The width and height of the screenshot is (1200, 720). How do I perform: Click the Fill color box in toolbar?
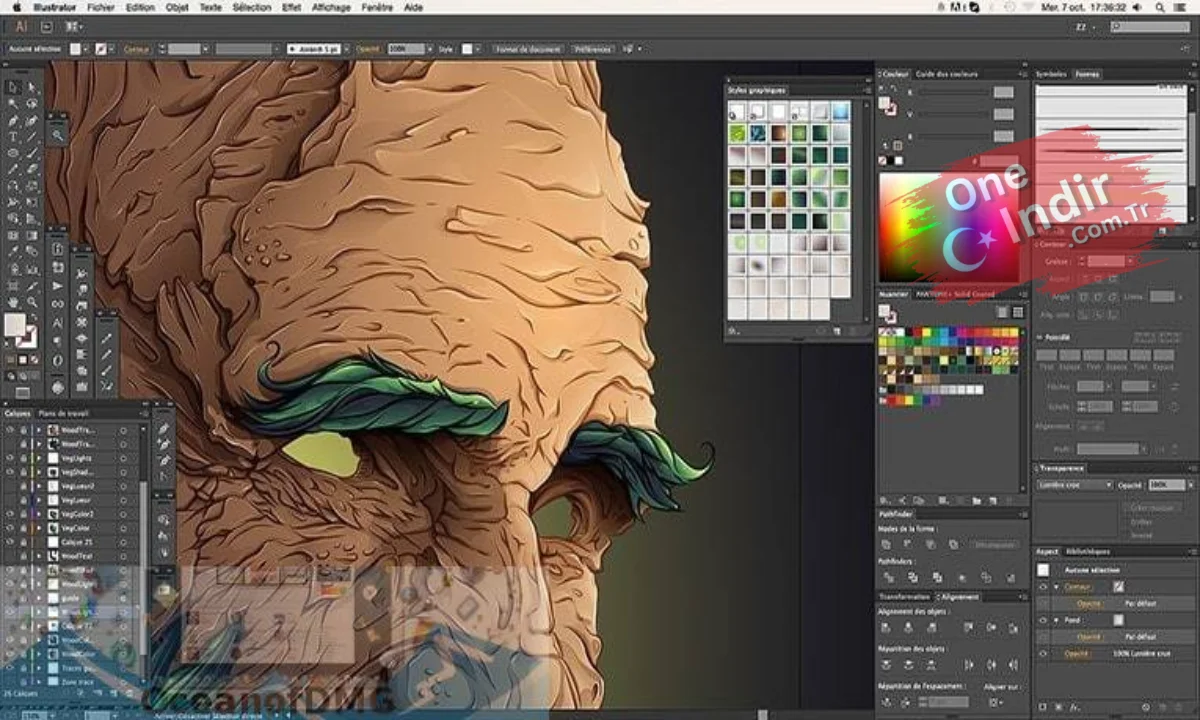[15, 324]
